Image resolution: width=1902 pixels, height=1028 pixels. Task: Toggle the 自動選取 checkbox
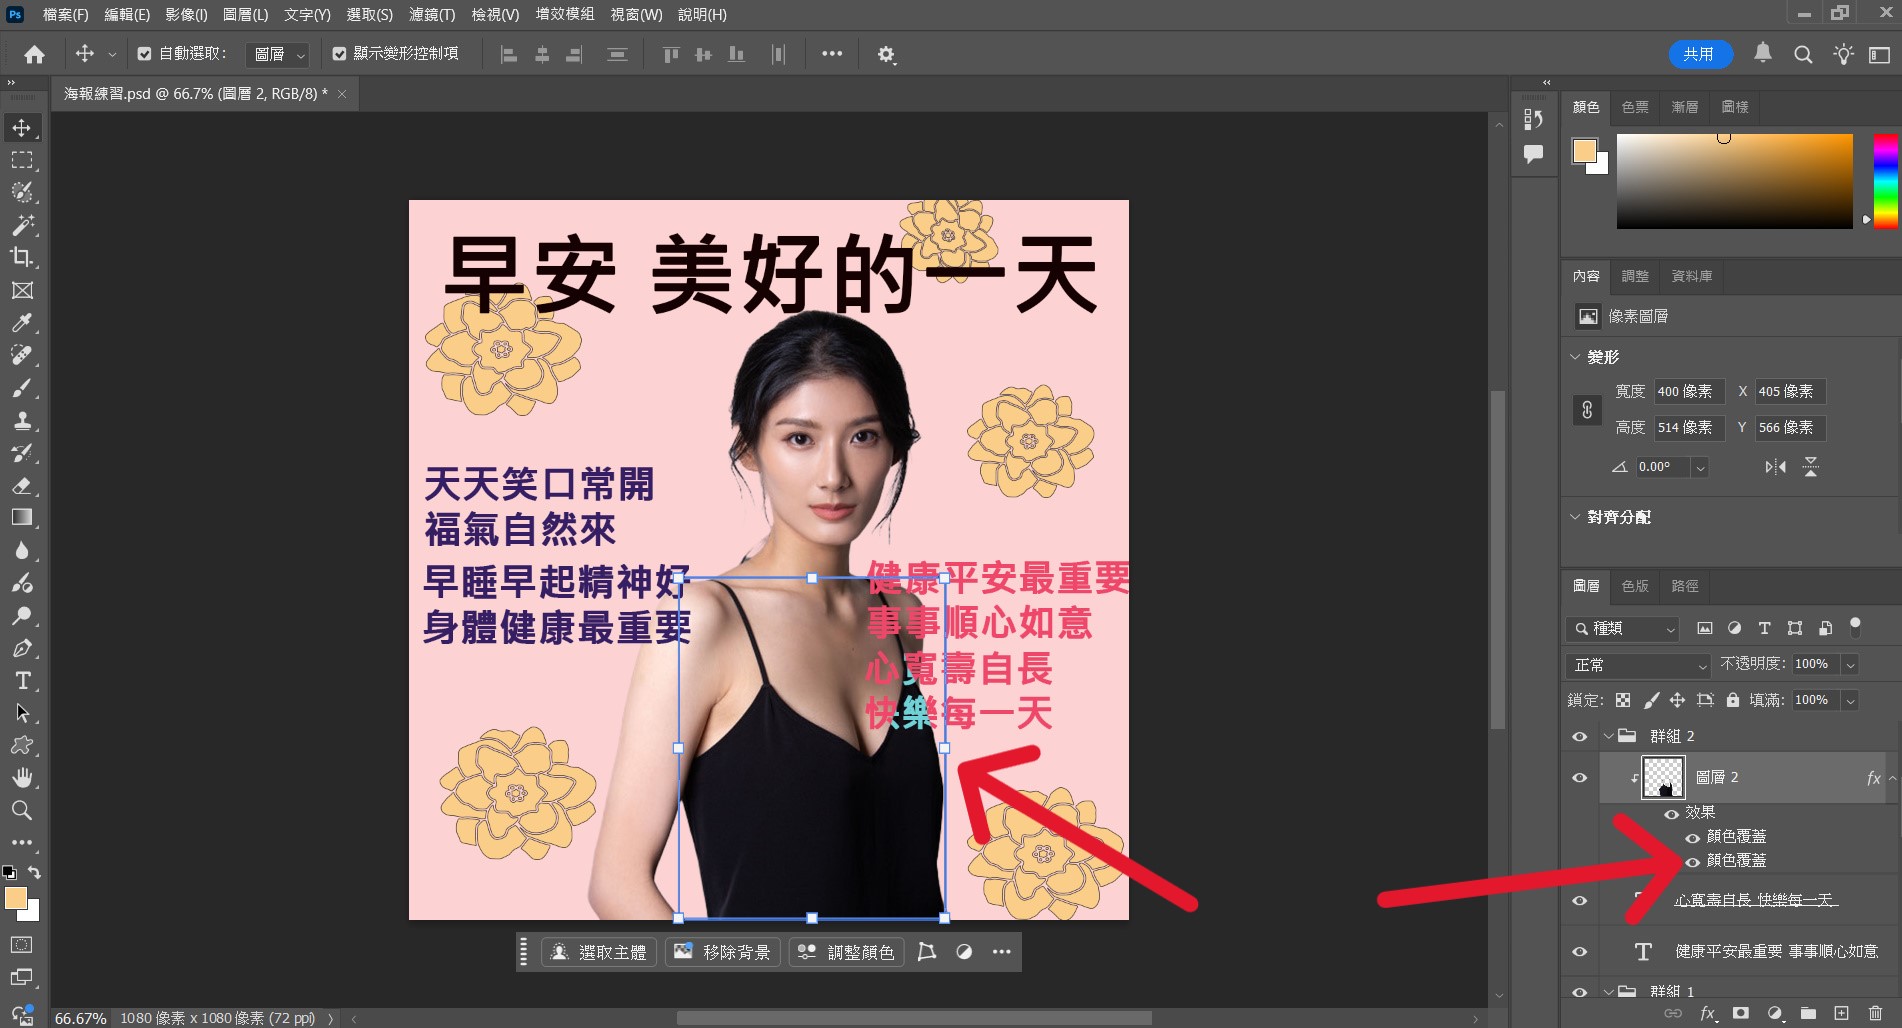coord(144,54)
